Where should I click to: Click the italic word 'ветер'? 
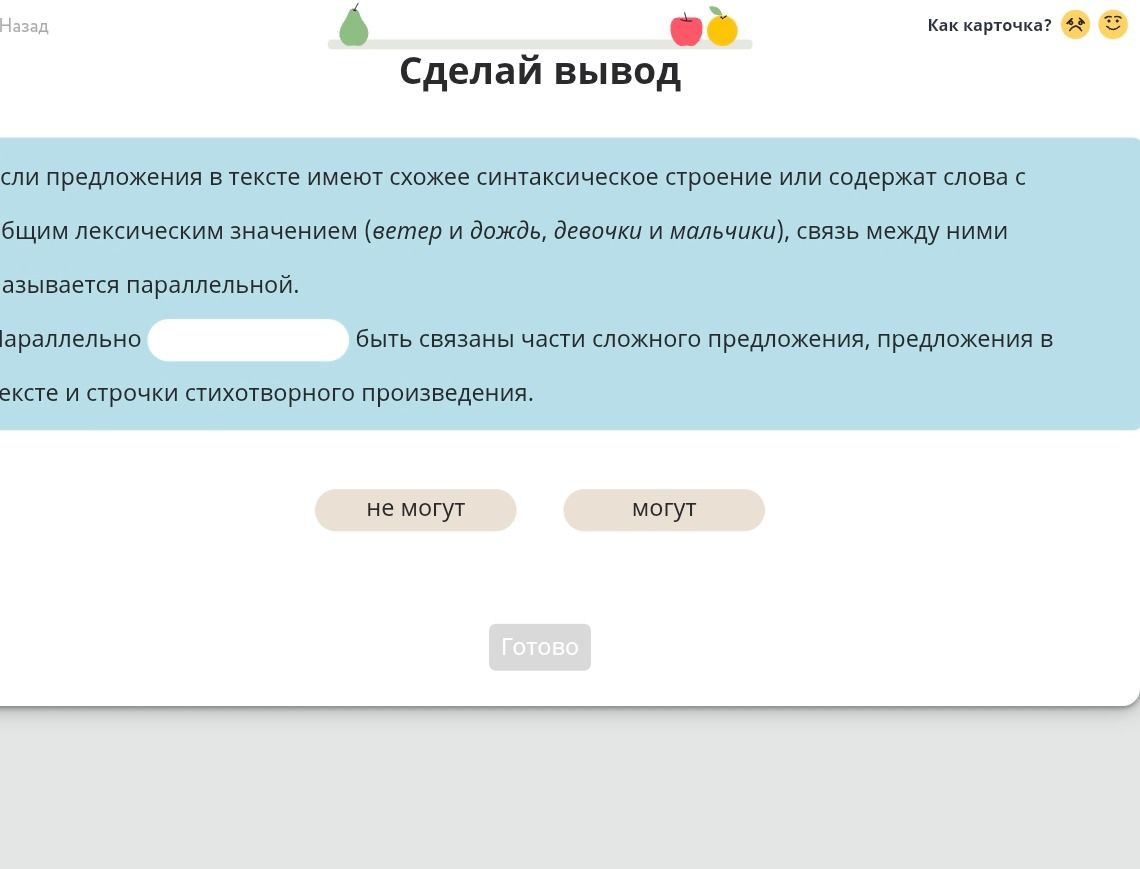pos(407,231)
